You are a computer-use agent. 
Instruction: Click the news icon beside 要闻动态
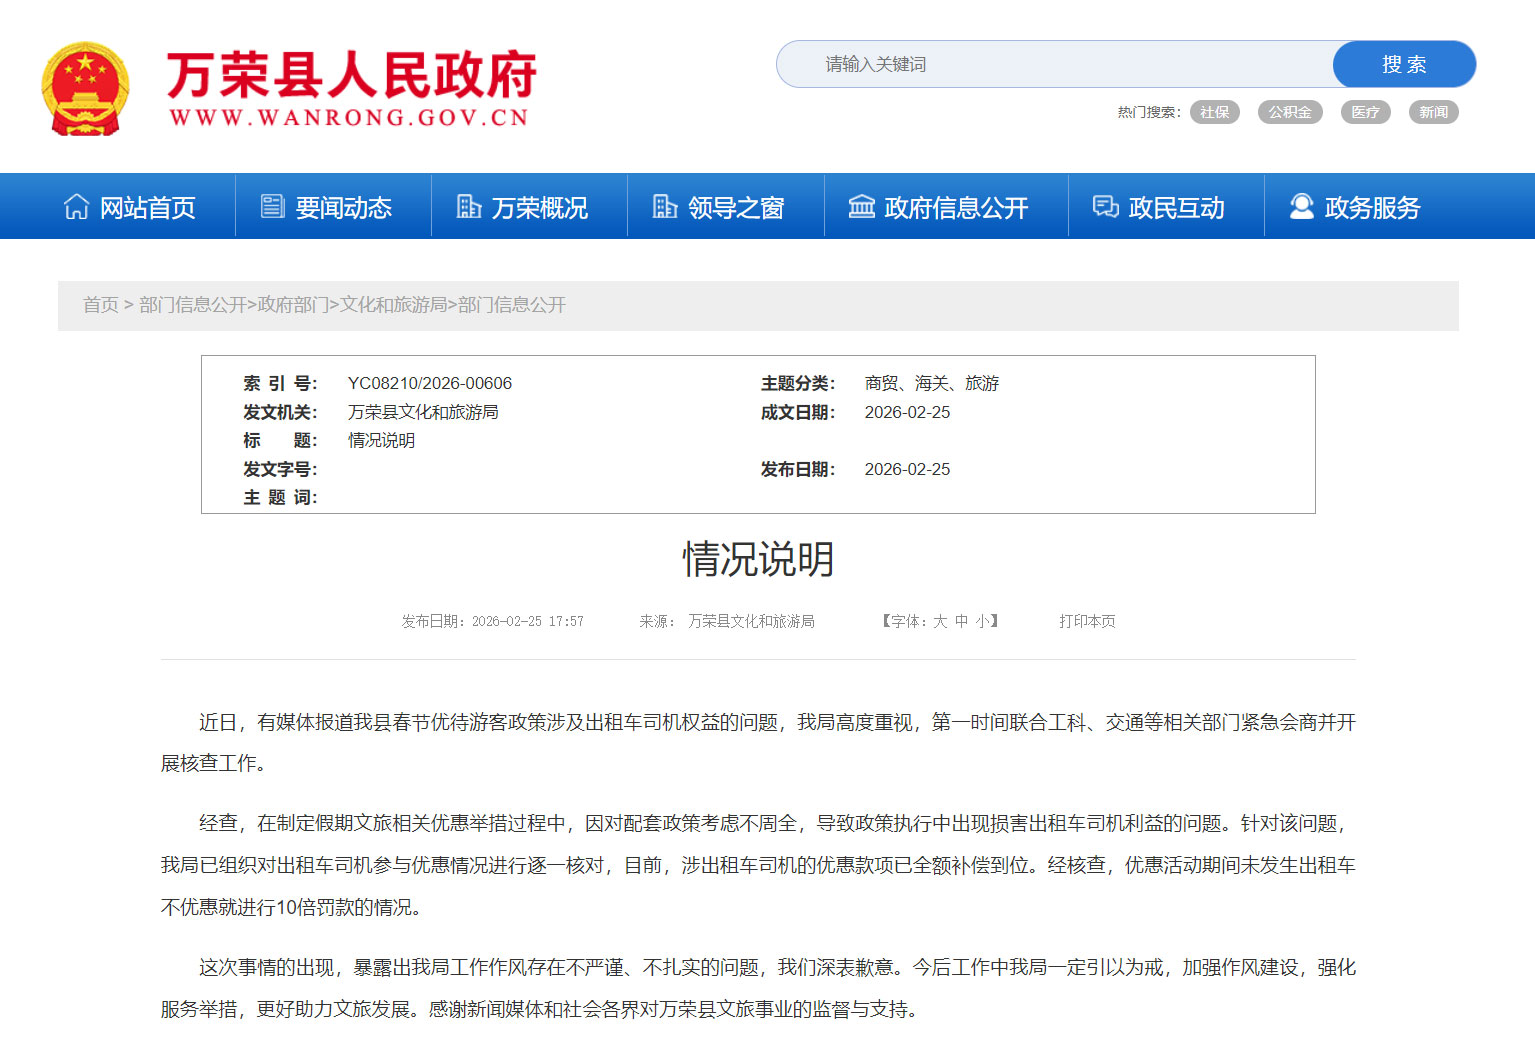click(x=272, y=206)
